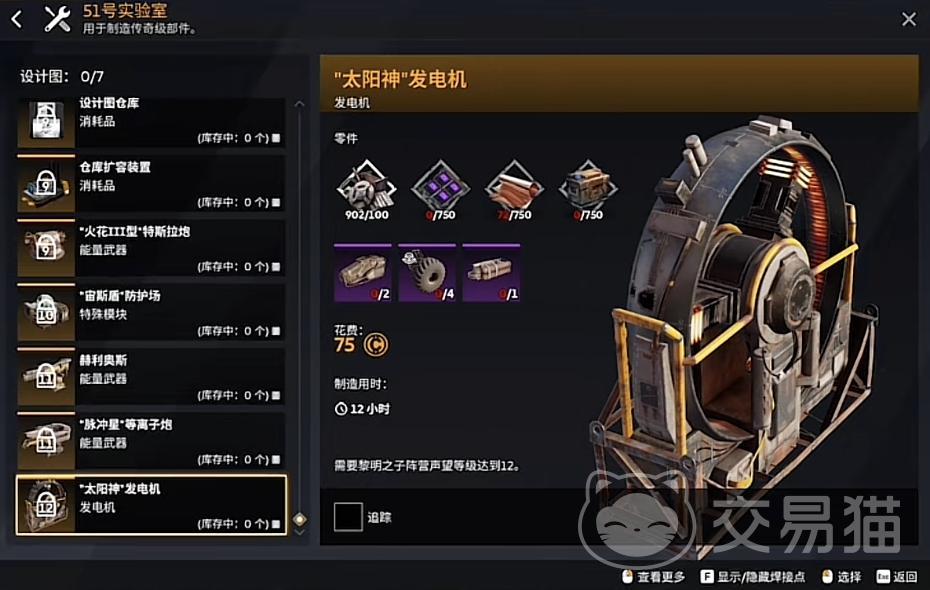Screen dimensions: 930x590
Task: Click the coin currency icon beside 75
Action: pos(375,345)
